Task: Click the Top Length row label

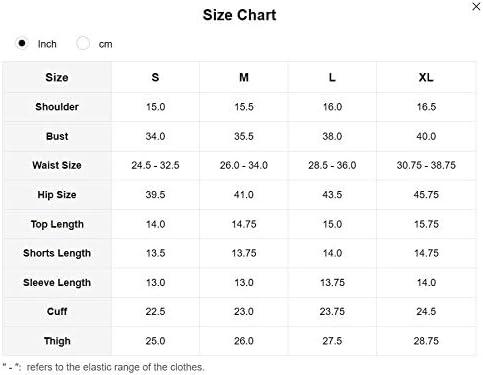Action: pyautogui.click(x=57, y=224)
